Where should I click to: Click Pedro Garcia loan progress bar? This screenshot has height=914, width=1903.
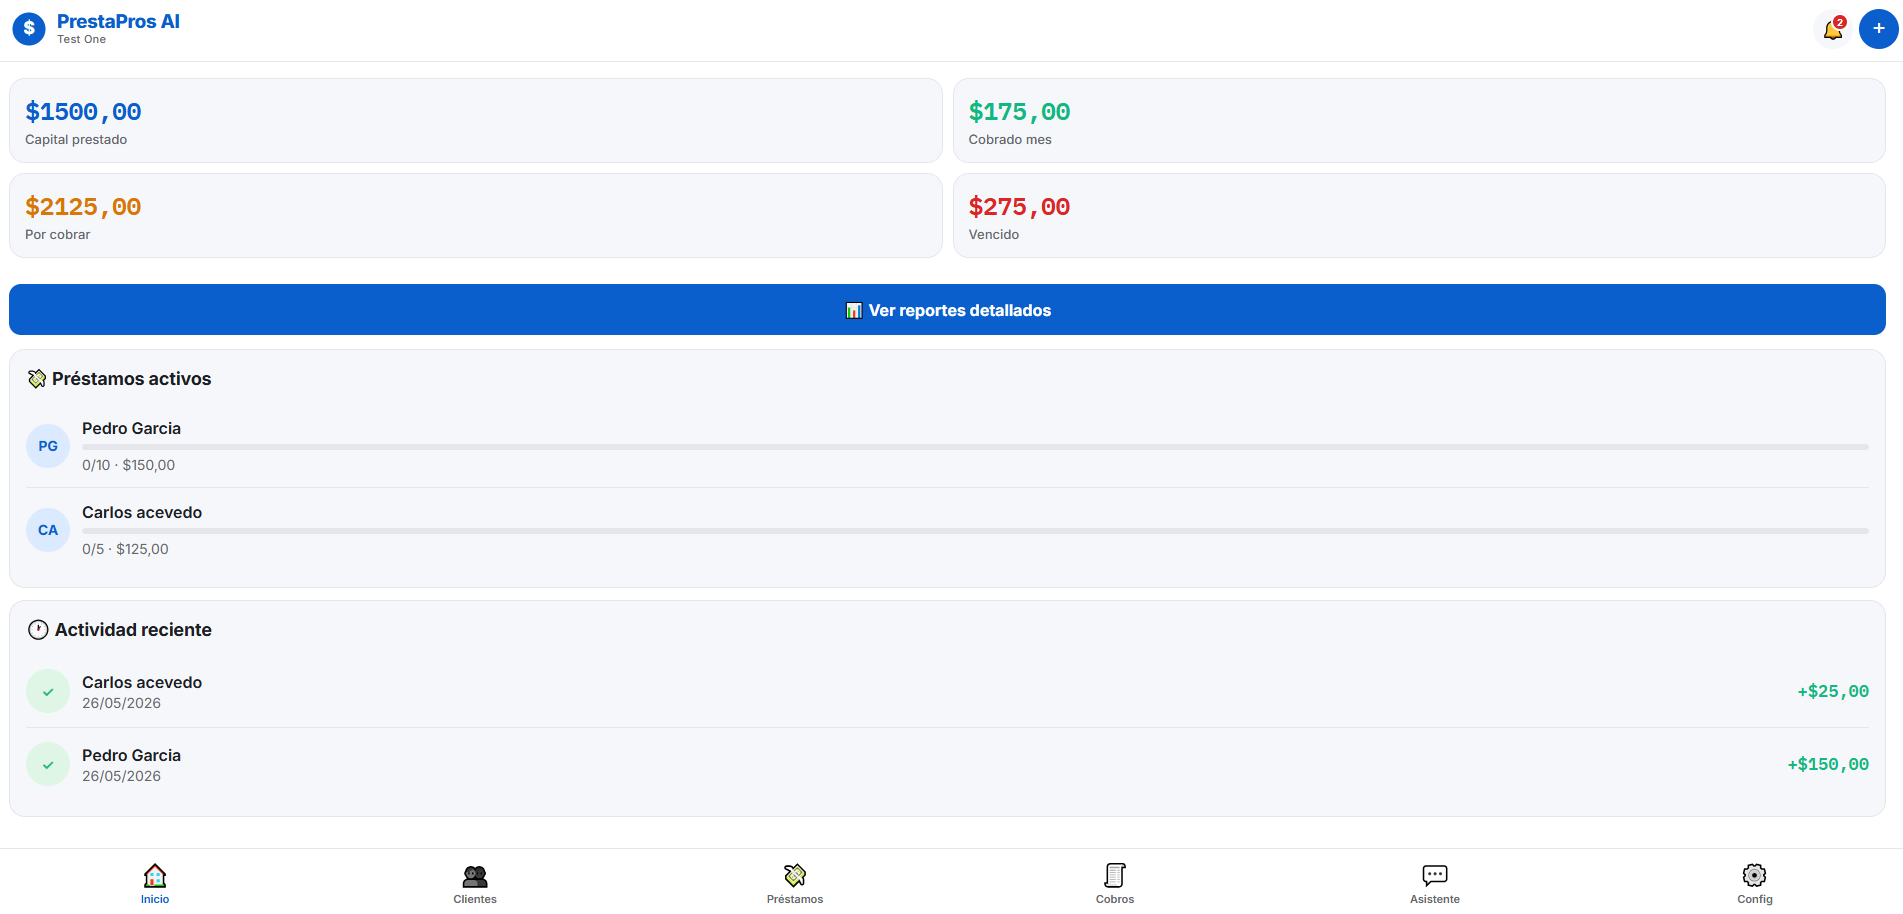pos(975,447)
